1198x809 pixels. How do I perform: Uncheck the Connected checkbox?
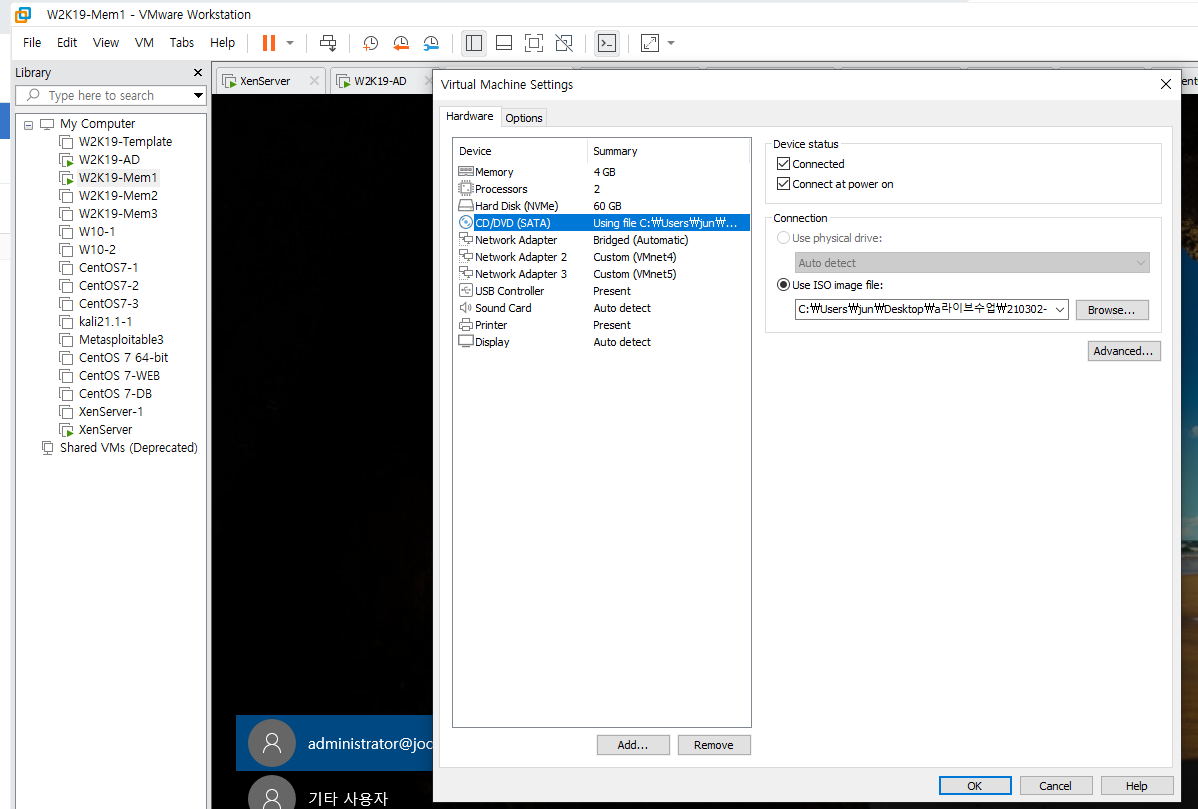coord(783,163)
